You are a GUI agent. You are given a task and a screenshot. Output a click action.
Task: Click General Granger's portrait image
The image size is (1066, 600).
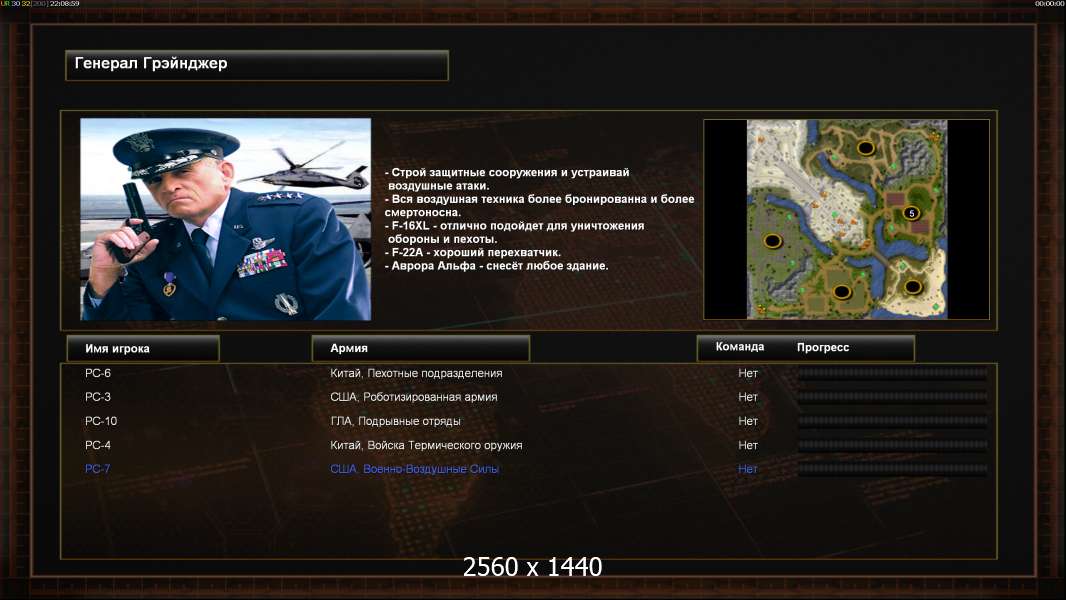pos(226,219)
